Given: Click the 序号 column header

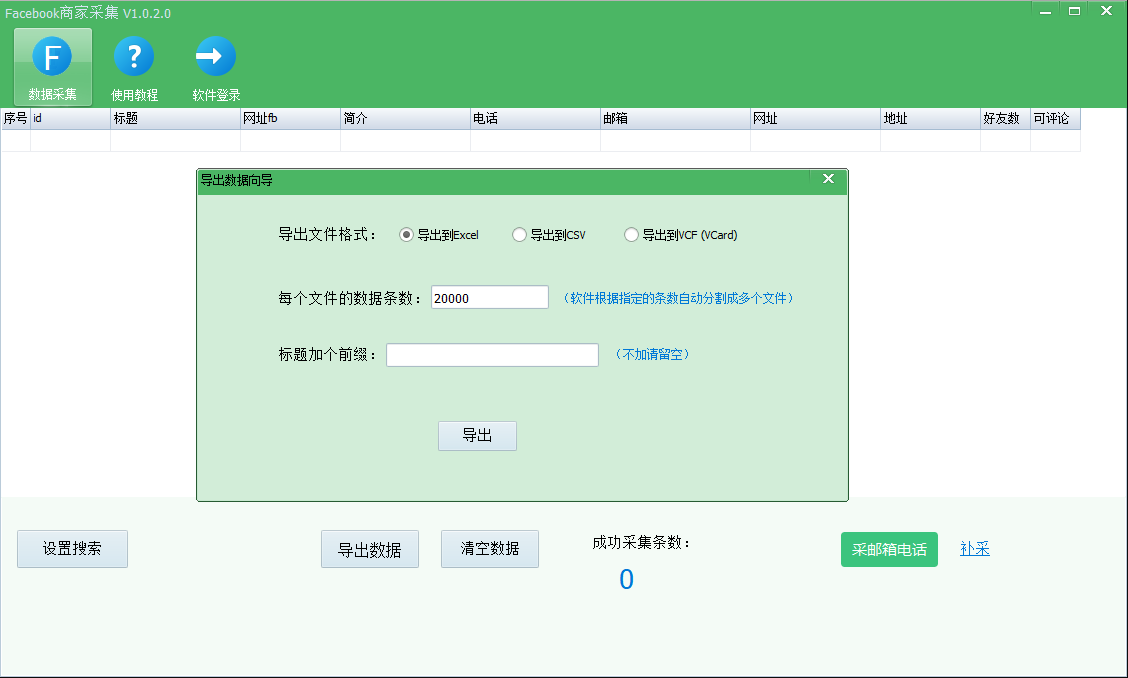Looking at the screenshot, I should coord(16,119).
